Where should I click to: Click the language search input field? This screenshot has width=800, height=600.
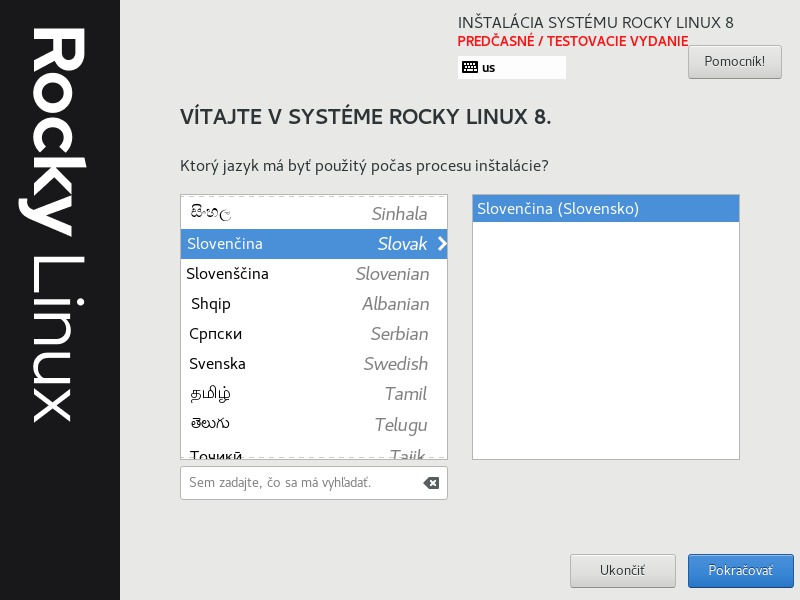click(314, 483)
